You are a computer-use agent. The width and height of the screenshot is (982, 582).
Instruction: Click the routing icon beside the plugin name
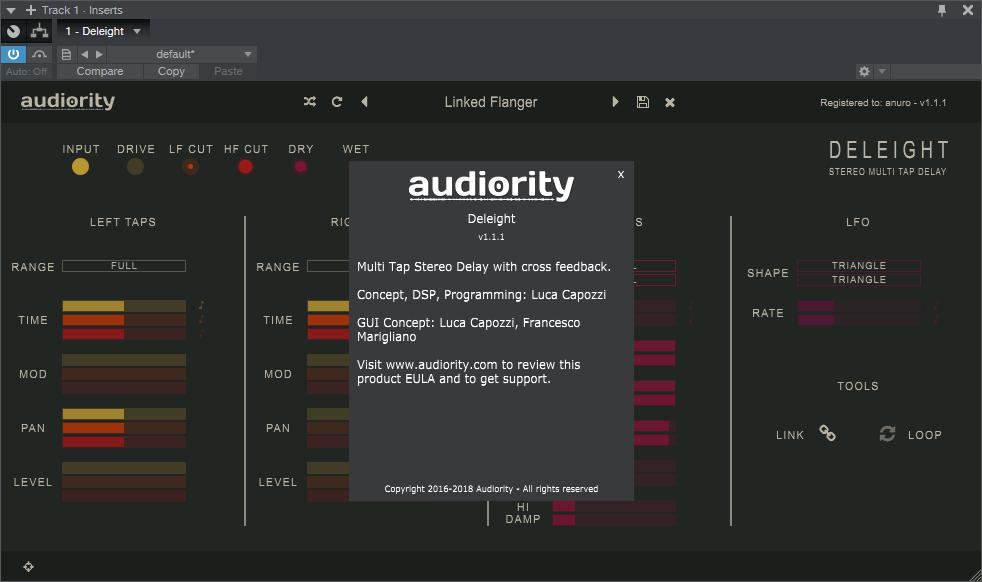pyautogui.click(x=39, y=31)
